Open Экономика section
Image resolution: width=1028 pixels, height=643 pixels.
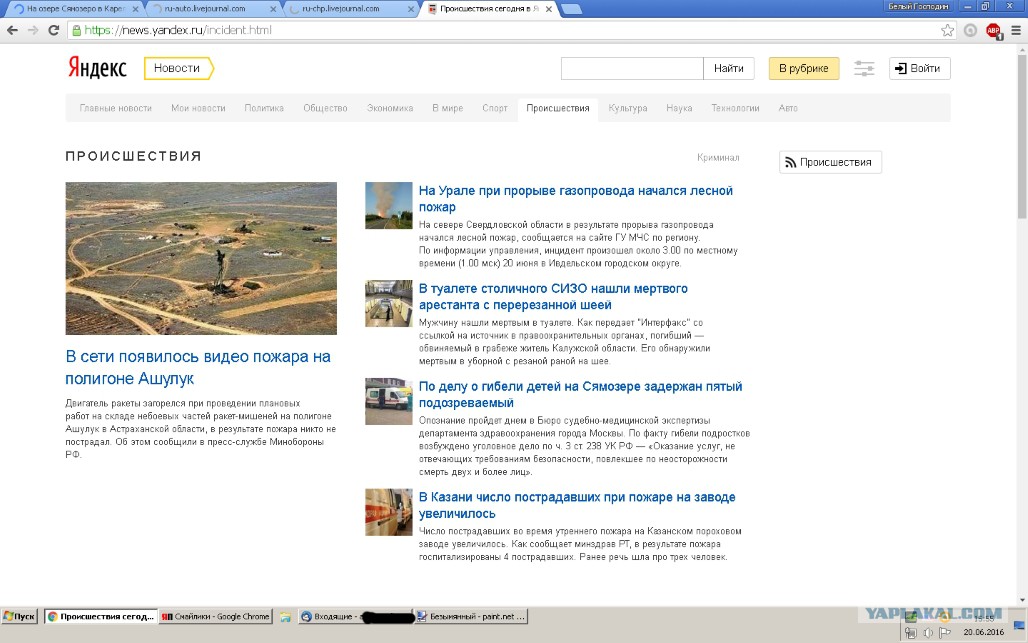pyautogui.click(x=390, y=108)
